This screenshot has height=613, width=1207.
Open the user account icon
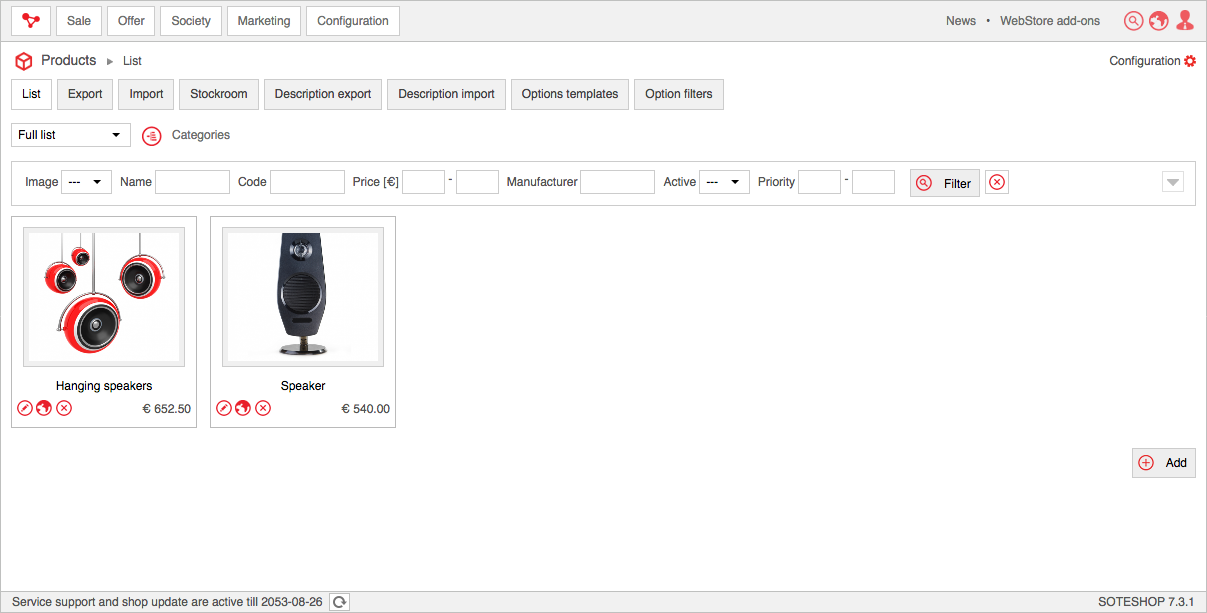pyautogui.click(x=1185, y=21)
